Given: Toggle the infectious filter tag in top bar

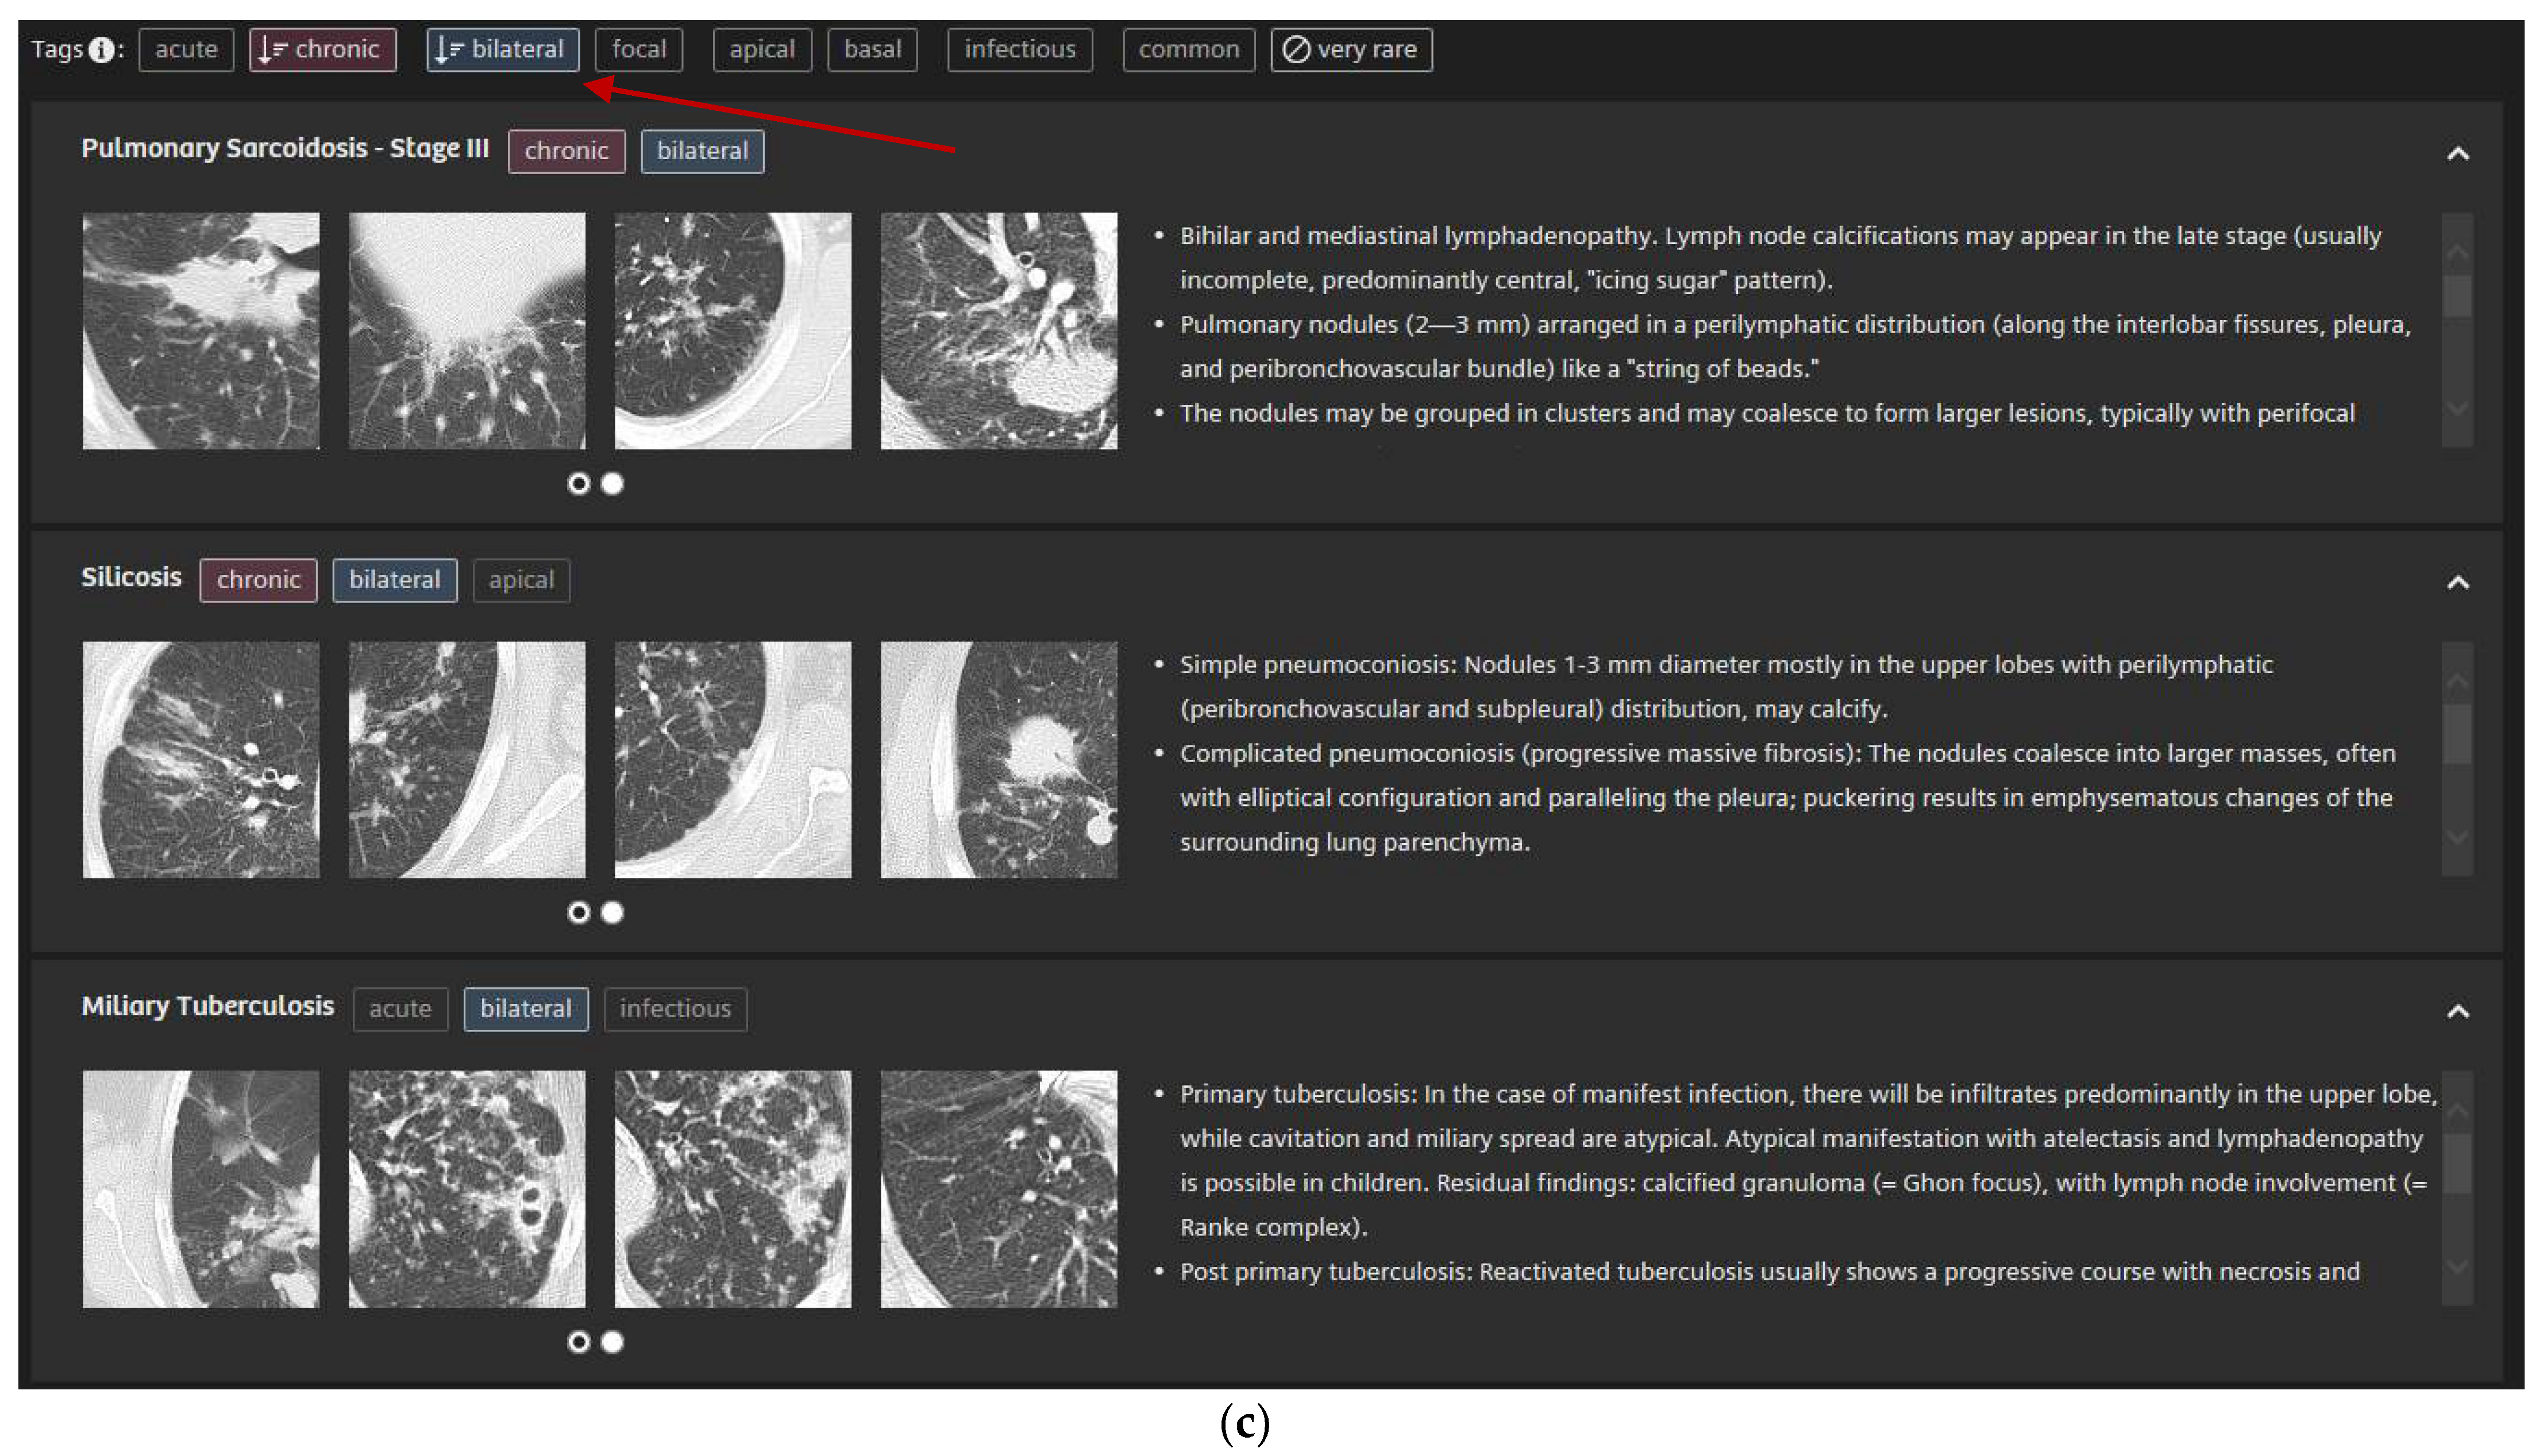Looking at the screenshot, I should click(x=1019, y=49).
